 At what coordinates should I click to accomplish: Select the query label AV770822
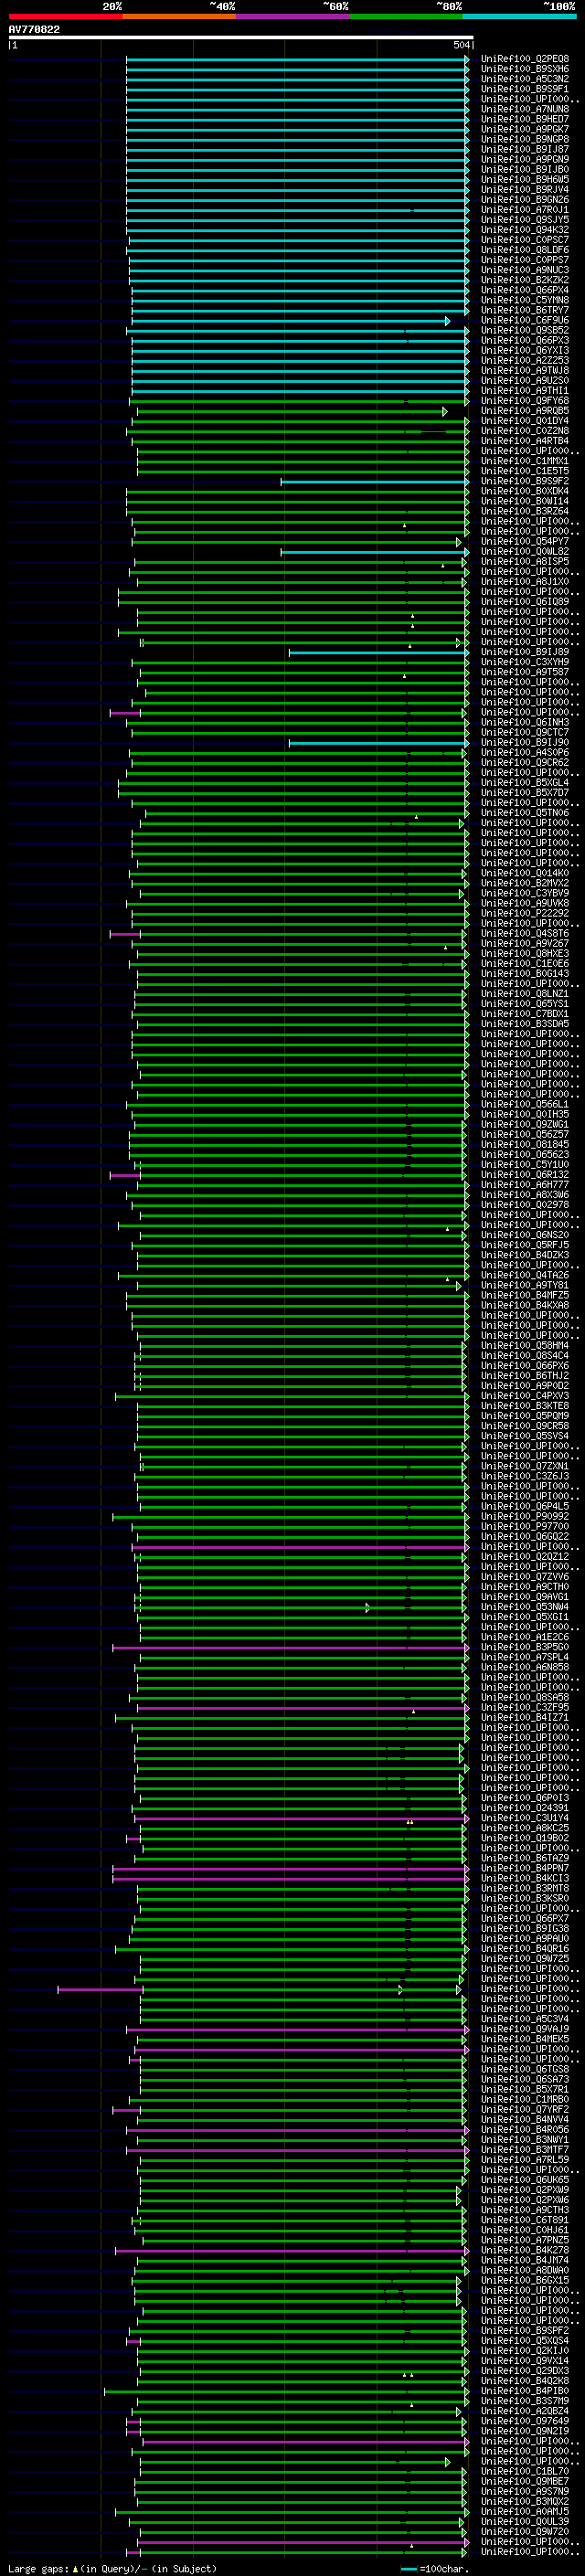pyautogui.click(x=34, y=30)
